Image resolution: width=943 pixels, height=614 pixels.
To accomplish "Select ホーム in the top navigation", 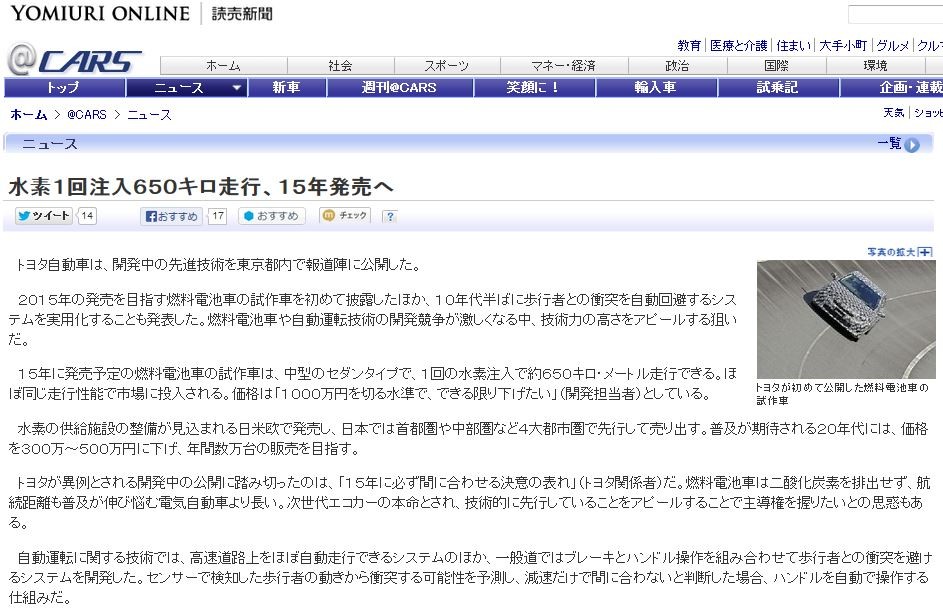I will pos(223,66).
